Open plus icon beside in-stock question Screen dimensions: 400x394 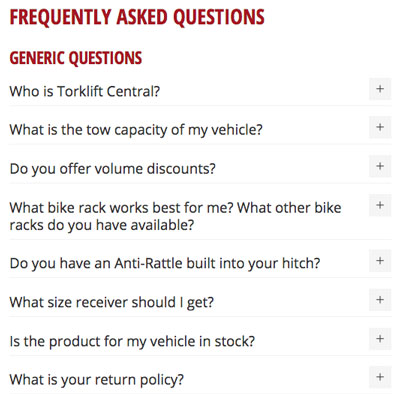coord(380,339)
